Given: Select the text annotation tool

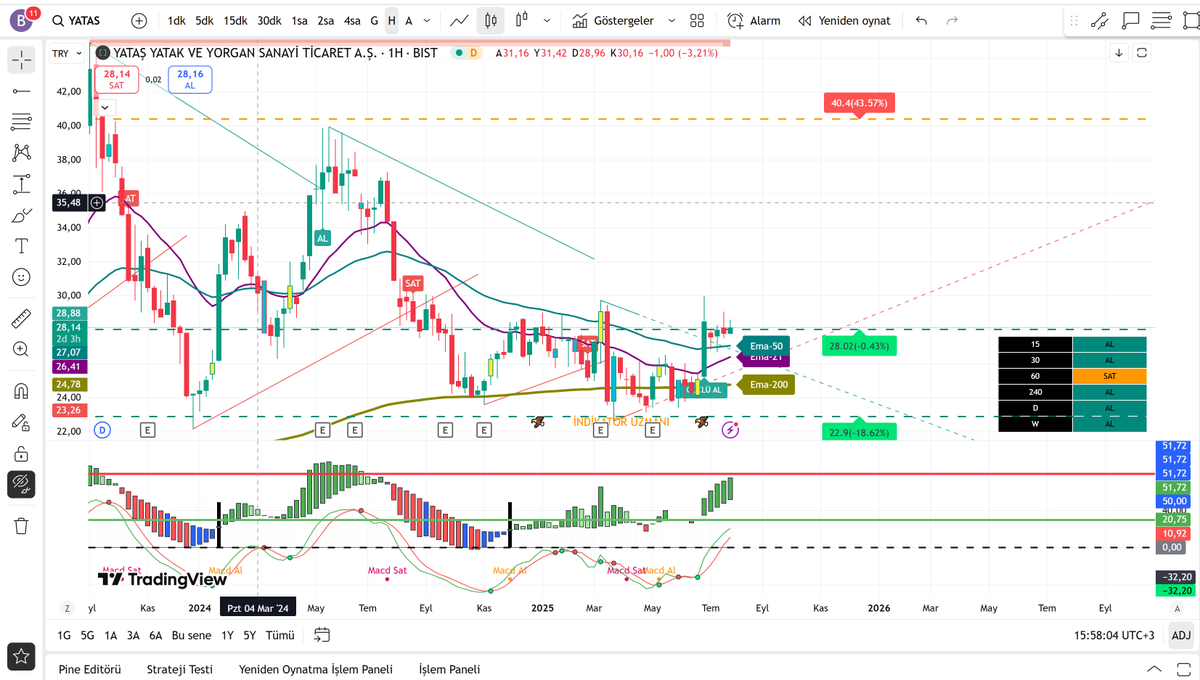Looking at the screenshot, I should 21,246.
